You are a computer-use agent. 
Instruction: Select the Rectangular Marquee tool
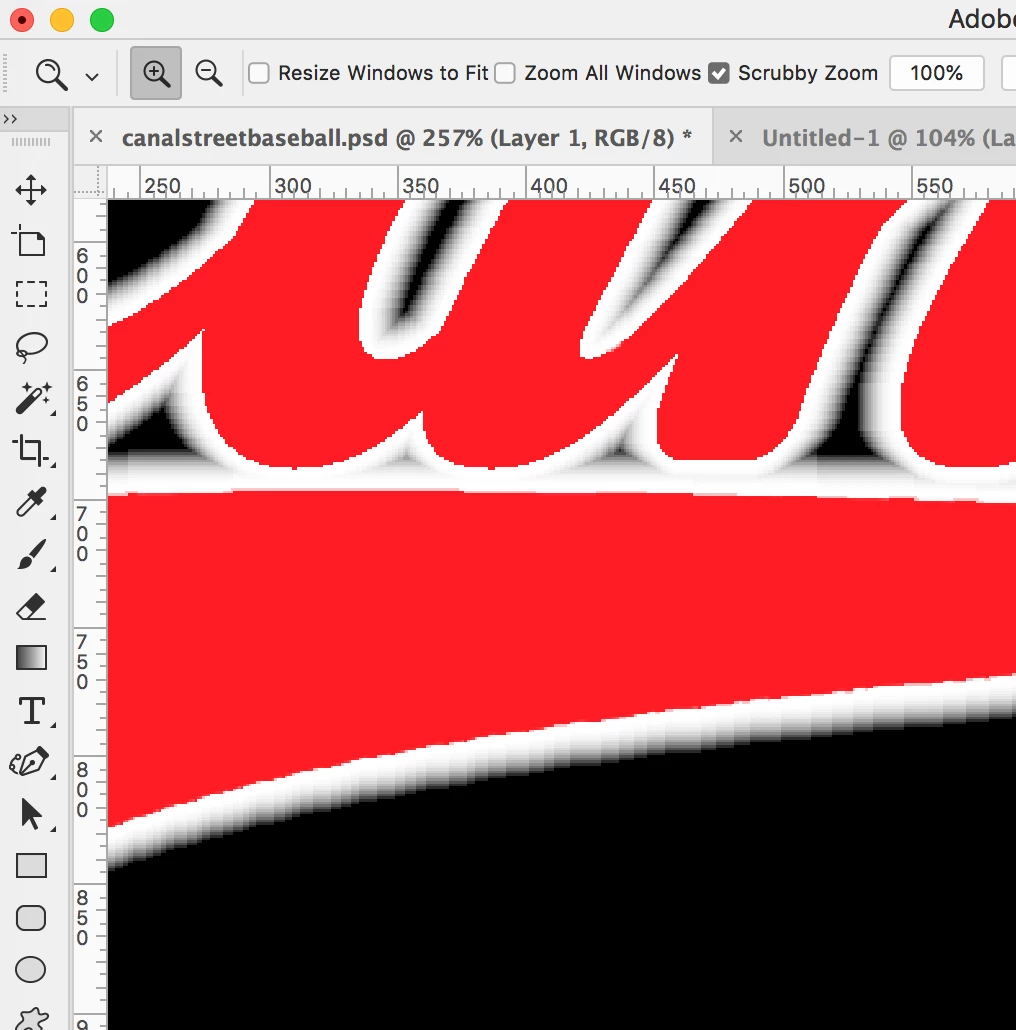(x=31, y=294)
